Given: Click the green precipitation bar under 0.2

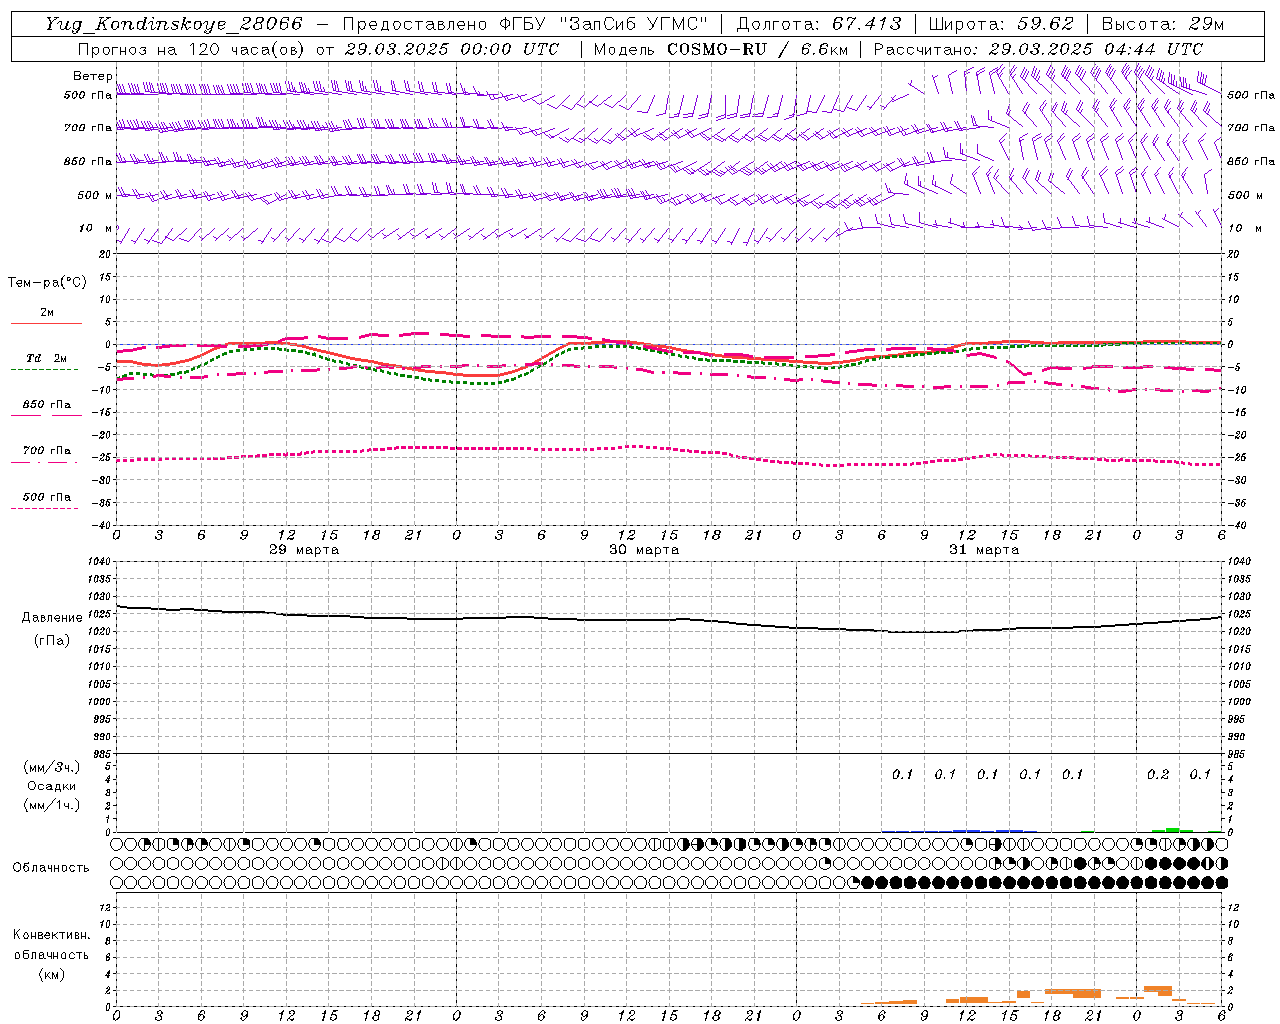Looking at the screenshot, I should pyautogui.click(x=1171, y=830).
